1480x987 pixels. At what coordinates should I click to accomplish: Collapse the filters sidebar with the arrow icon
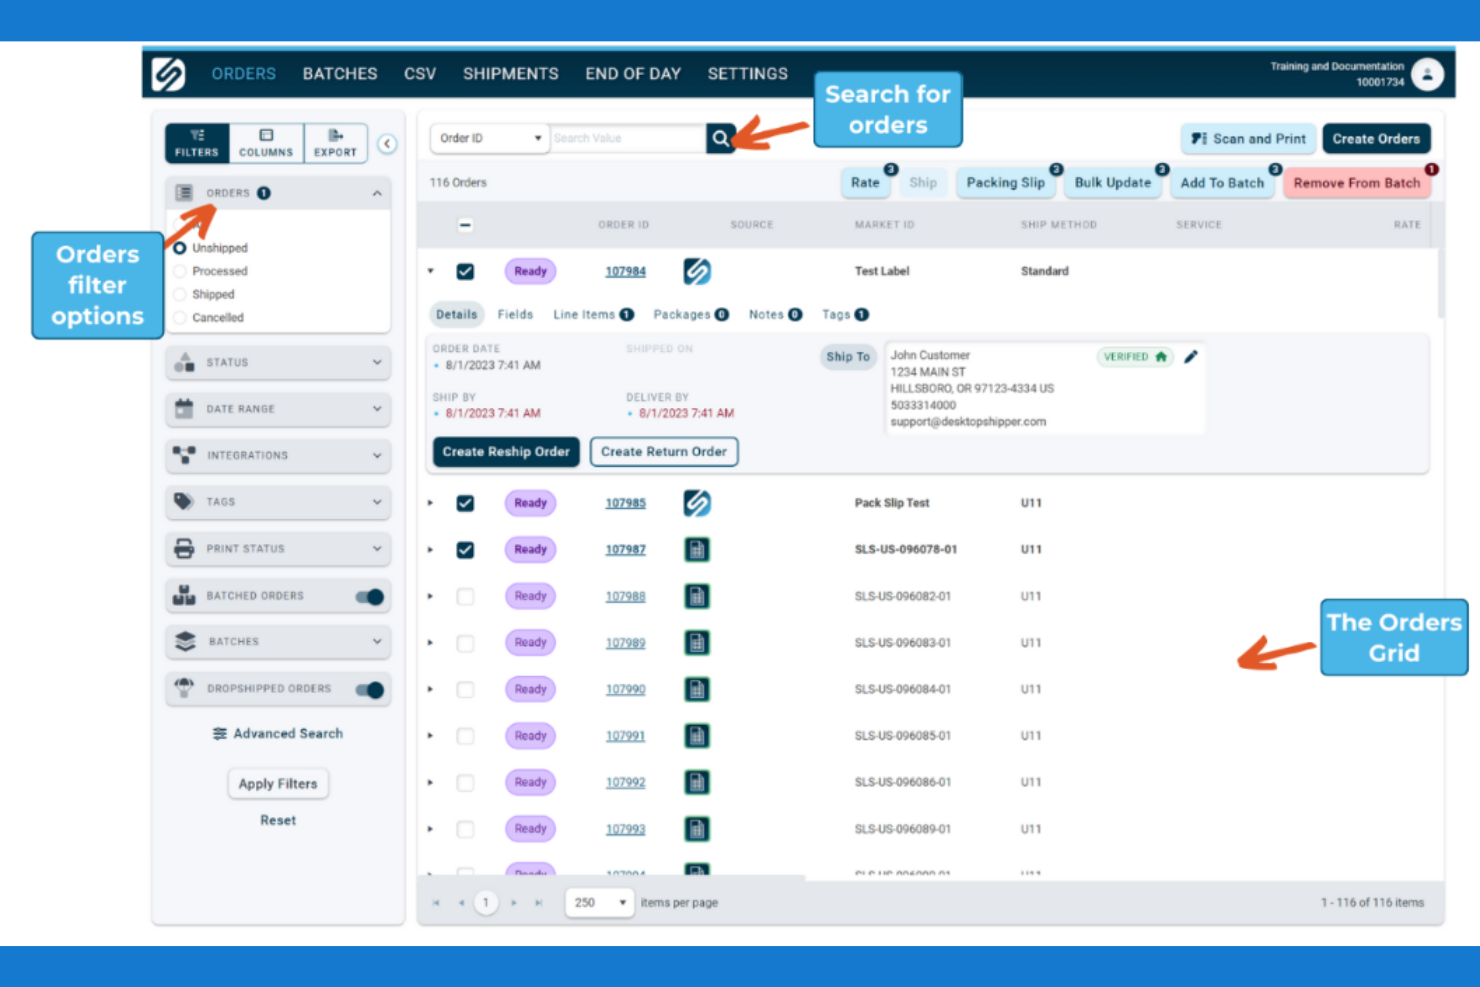pyautogui.click(x=388, y=144)
